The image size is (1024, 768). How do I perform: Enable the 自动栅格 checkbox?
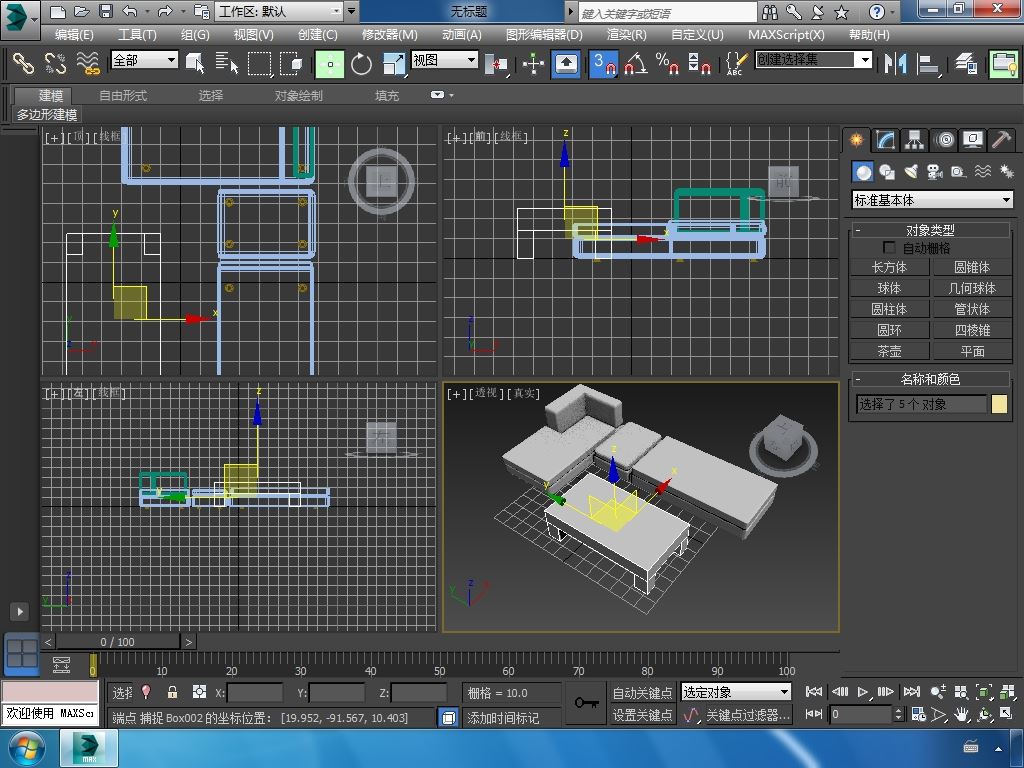pyautogui.click(x=889, y=248)
